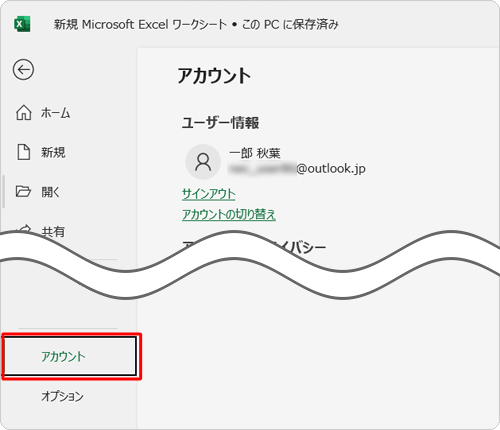Viewport: 500px width, 430px height.
Task: Choose 開く from the sidebar
Action: click(51, 192)
